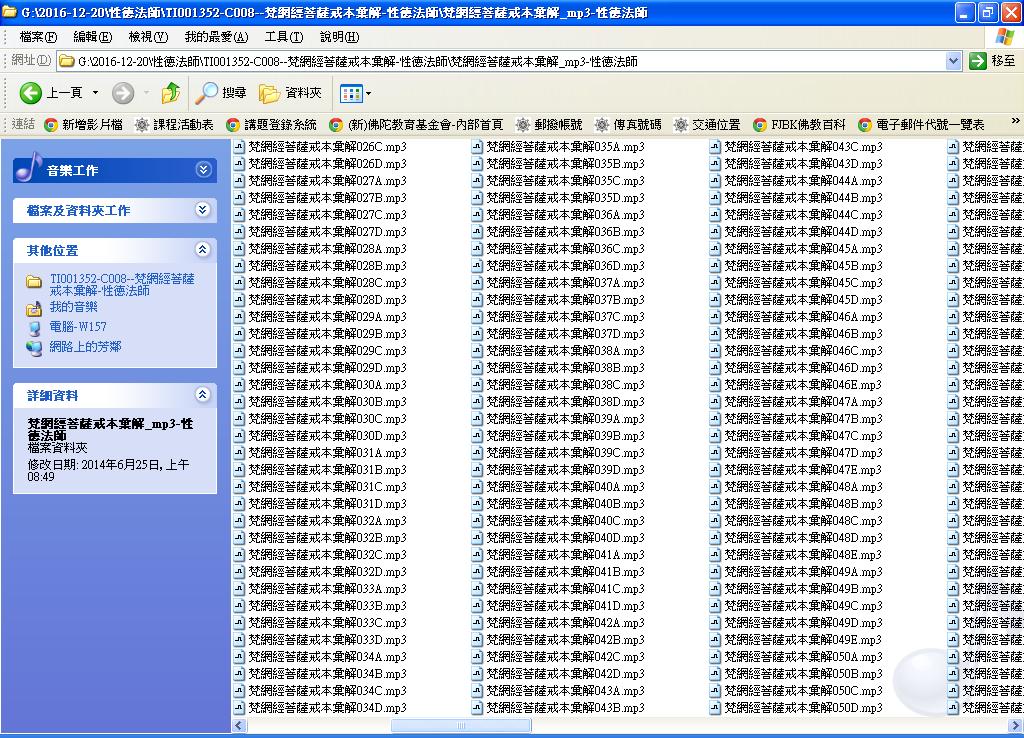Select file 梵網經菩薩戒本彙解035A.mp3

[565, 147]
